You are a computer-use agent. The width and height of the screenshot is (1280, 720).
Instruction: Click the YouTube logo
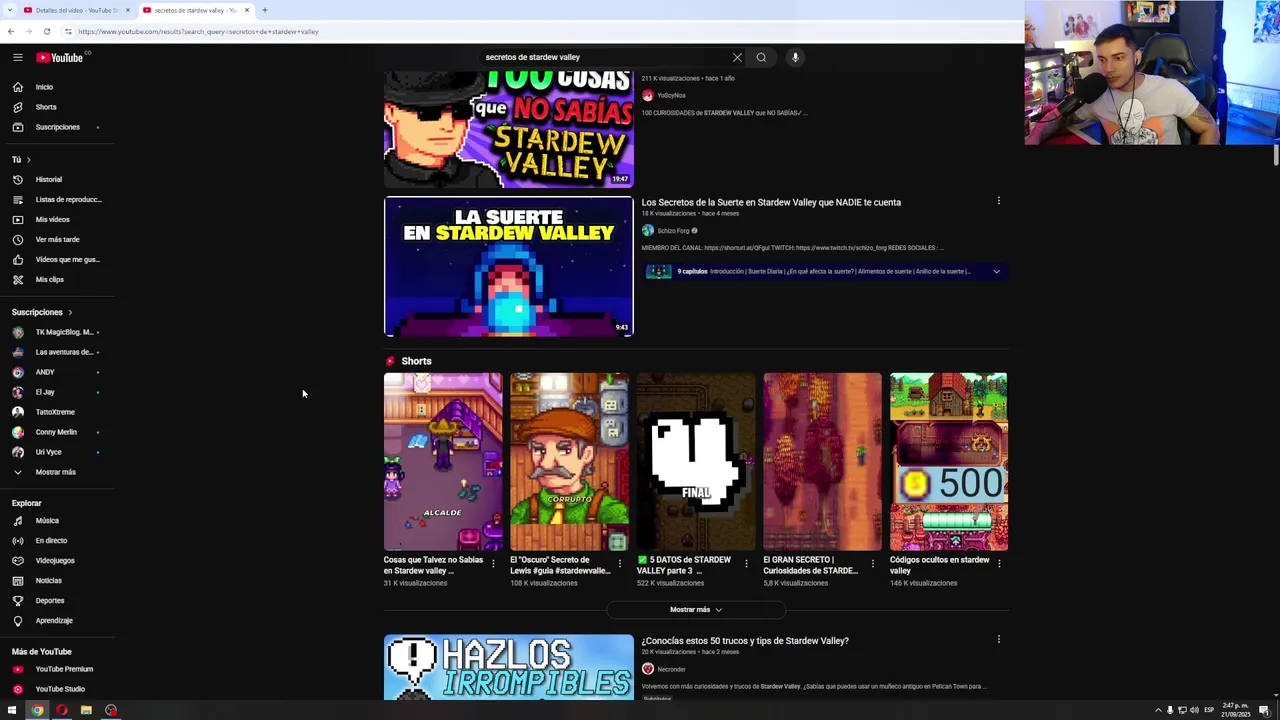click(x=60, y=57)
